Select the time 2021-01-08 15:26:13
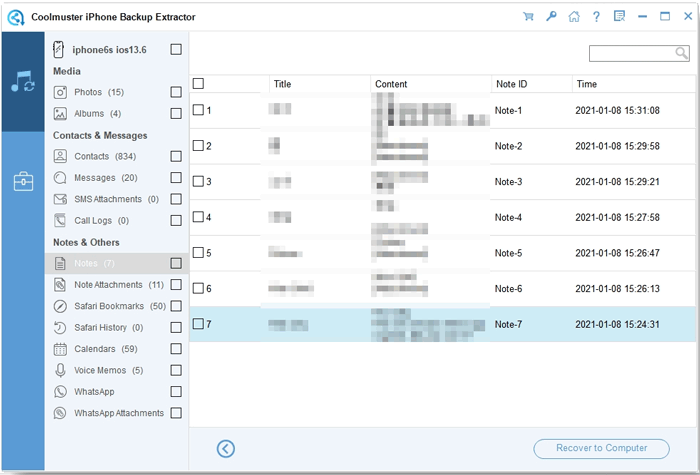 [x=617, y=289]
